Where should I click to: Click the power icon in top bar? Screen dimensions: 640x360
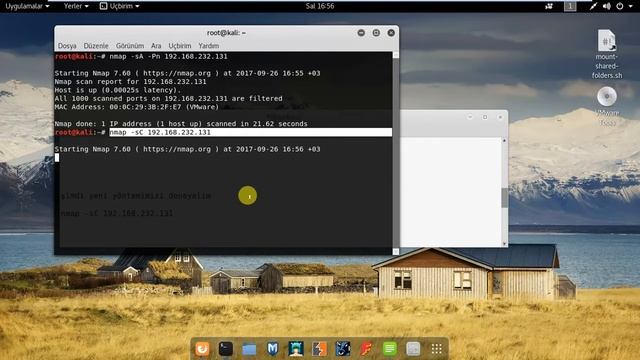(x=620, y=6)
